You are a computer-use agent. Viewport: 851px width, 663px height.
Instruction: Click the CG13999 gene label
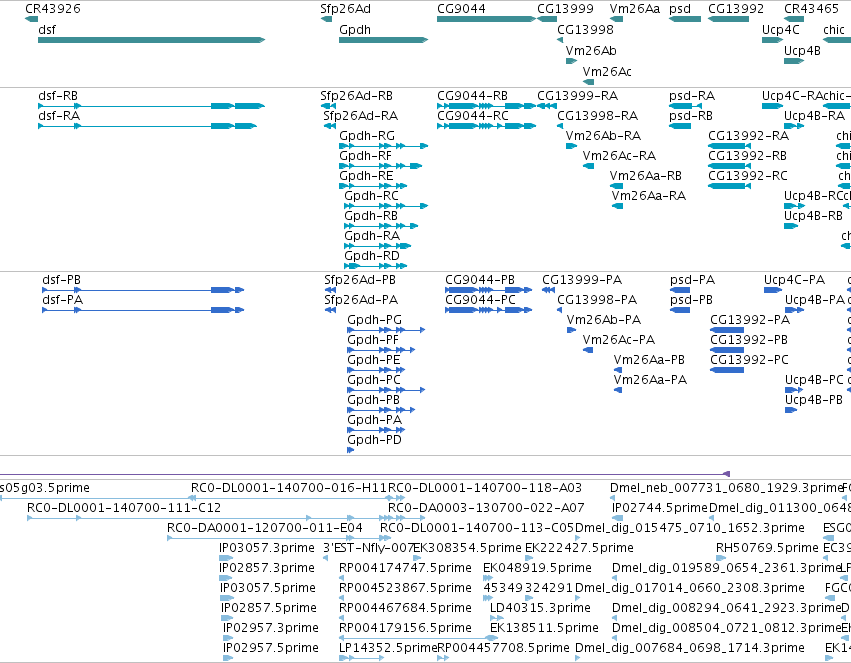coord(565,9)
